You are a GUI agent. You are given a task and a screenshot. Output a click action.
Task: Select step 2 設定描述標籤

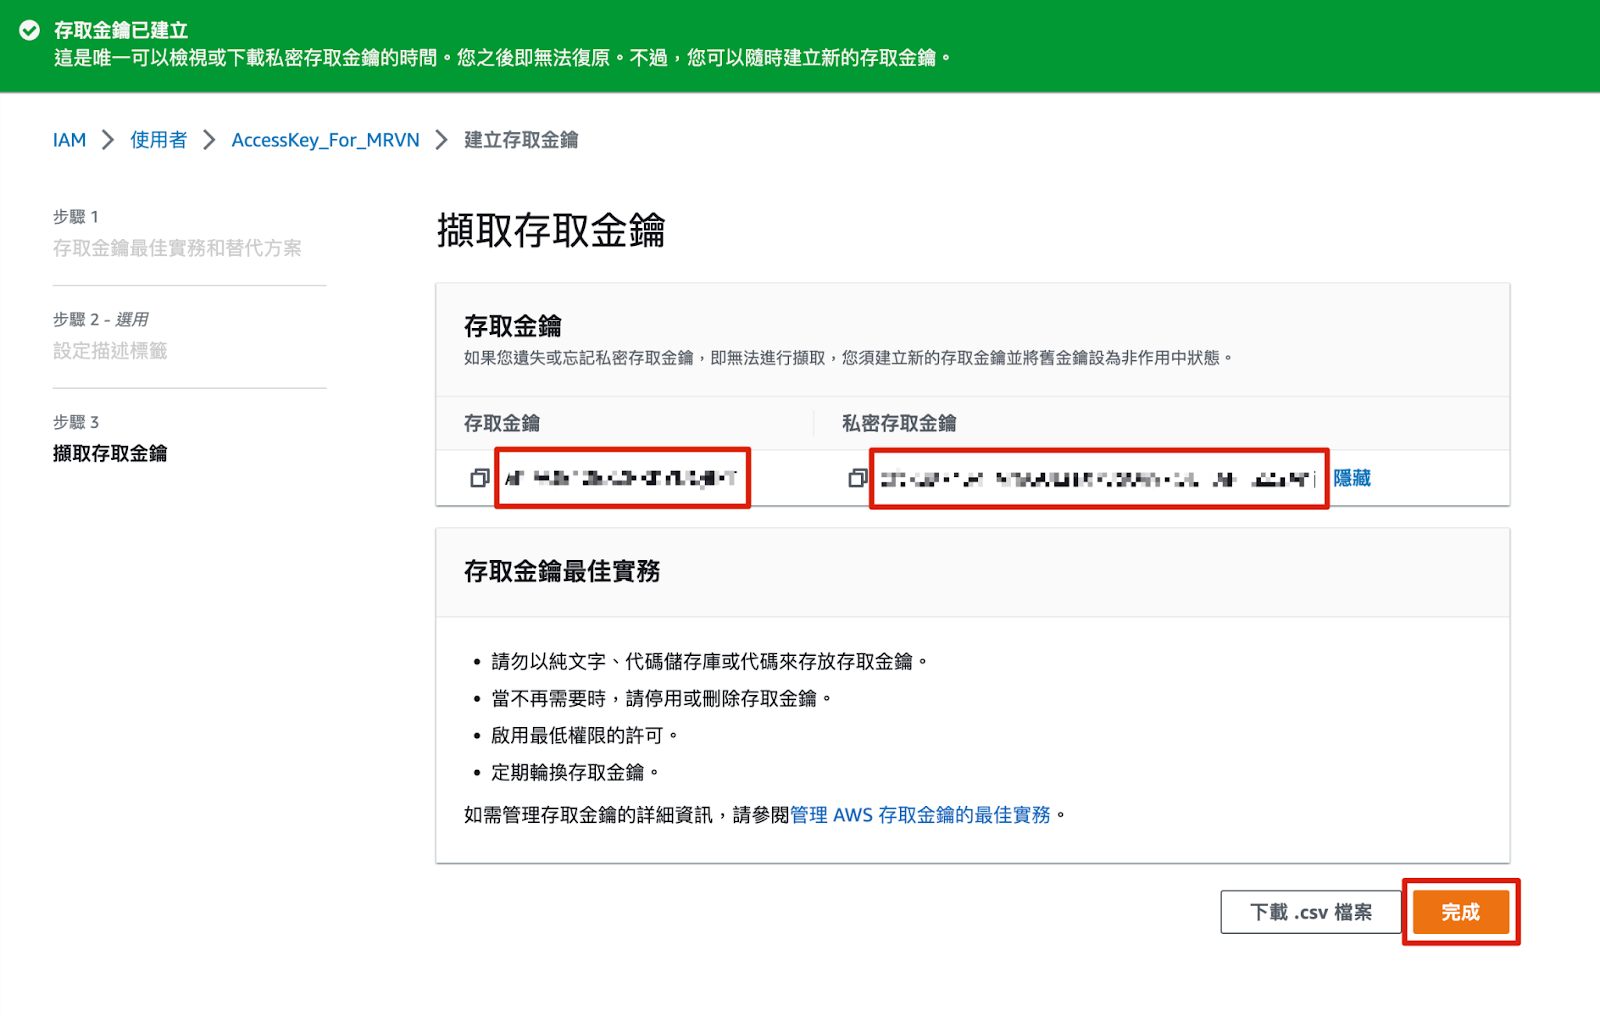pos(110,351)
